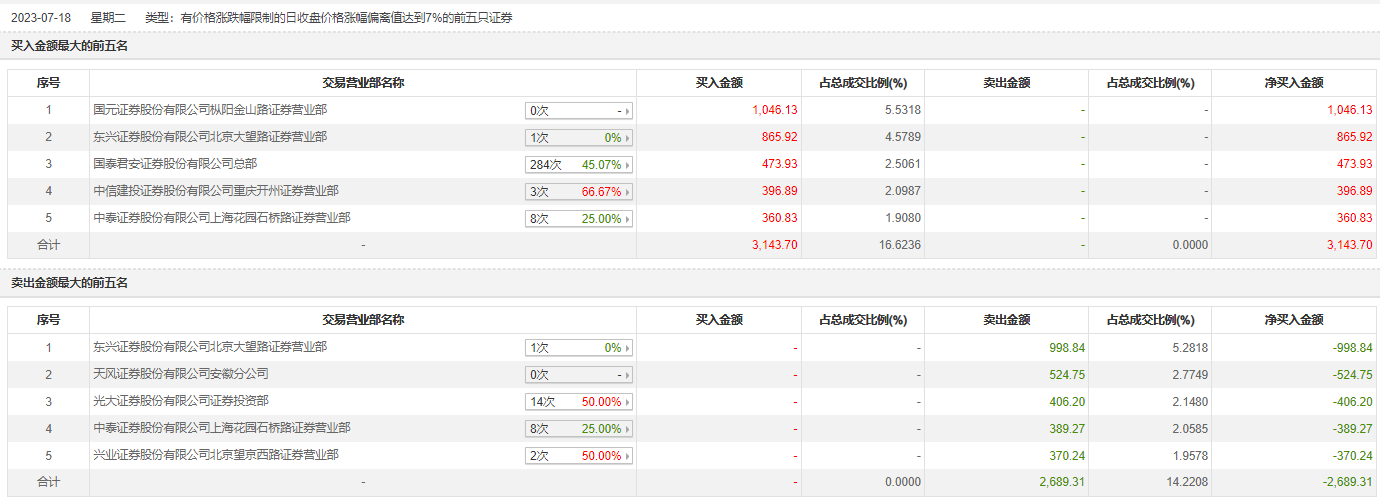Open 光大证券证券投资部 link
The width and height of the screenshot is (1380, 500).
[181, 401]
